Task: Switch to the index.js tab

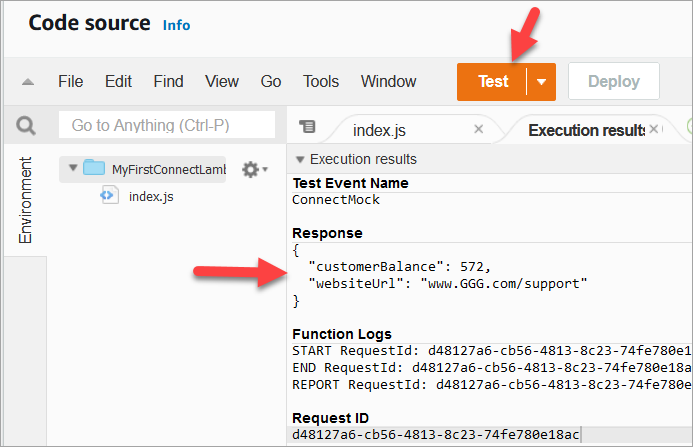Action: pyautogui.click(x=379, y=130)
